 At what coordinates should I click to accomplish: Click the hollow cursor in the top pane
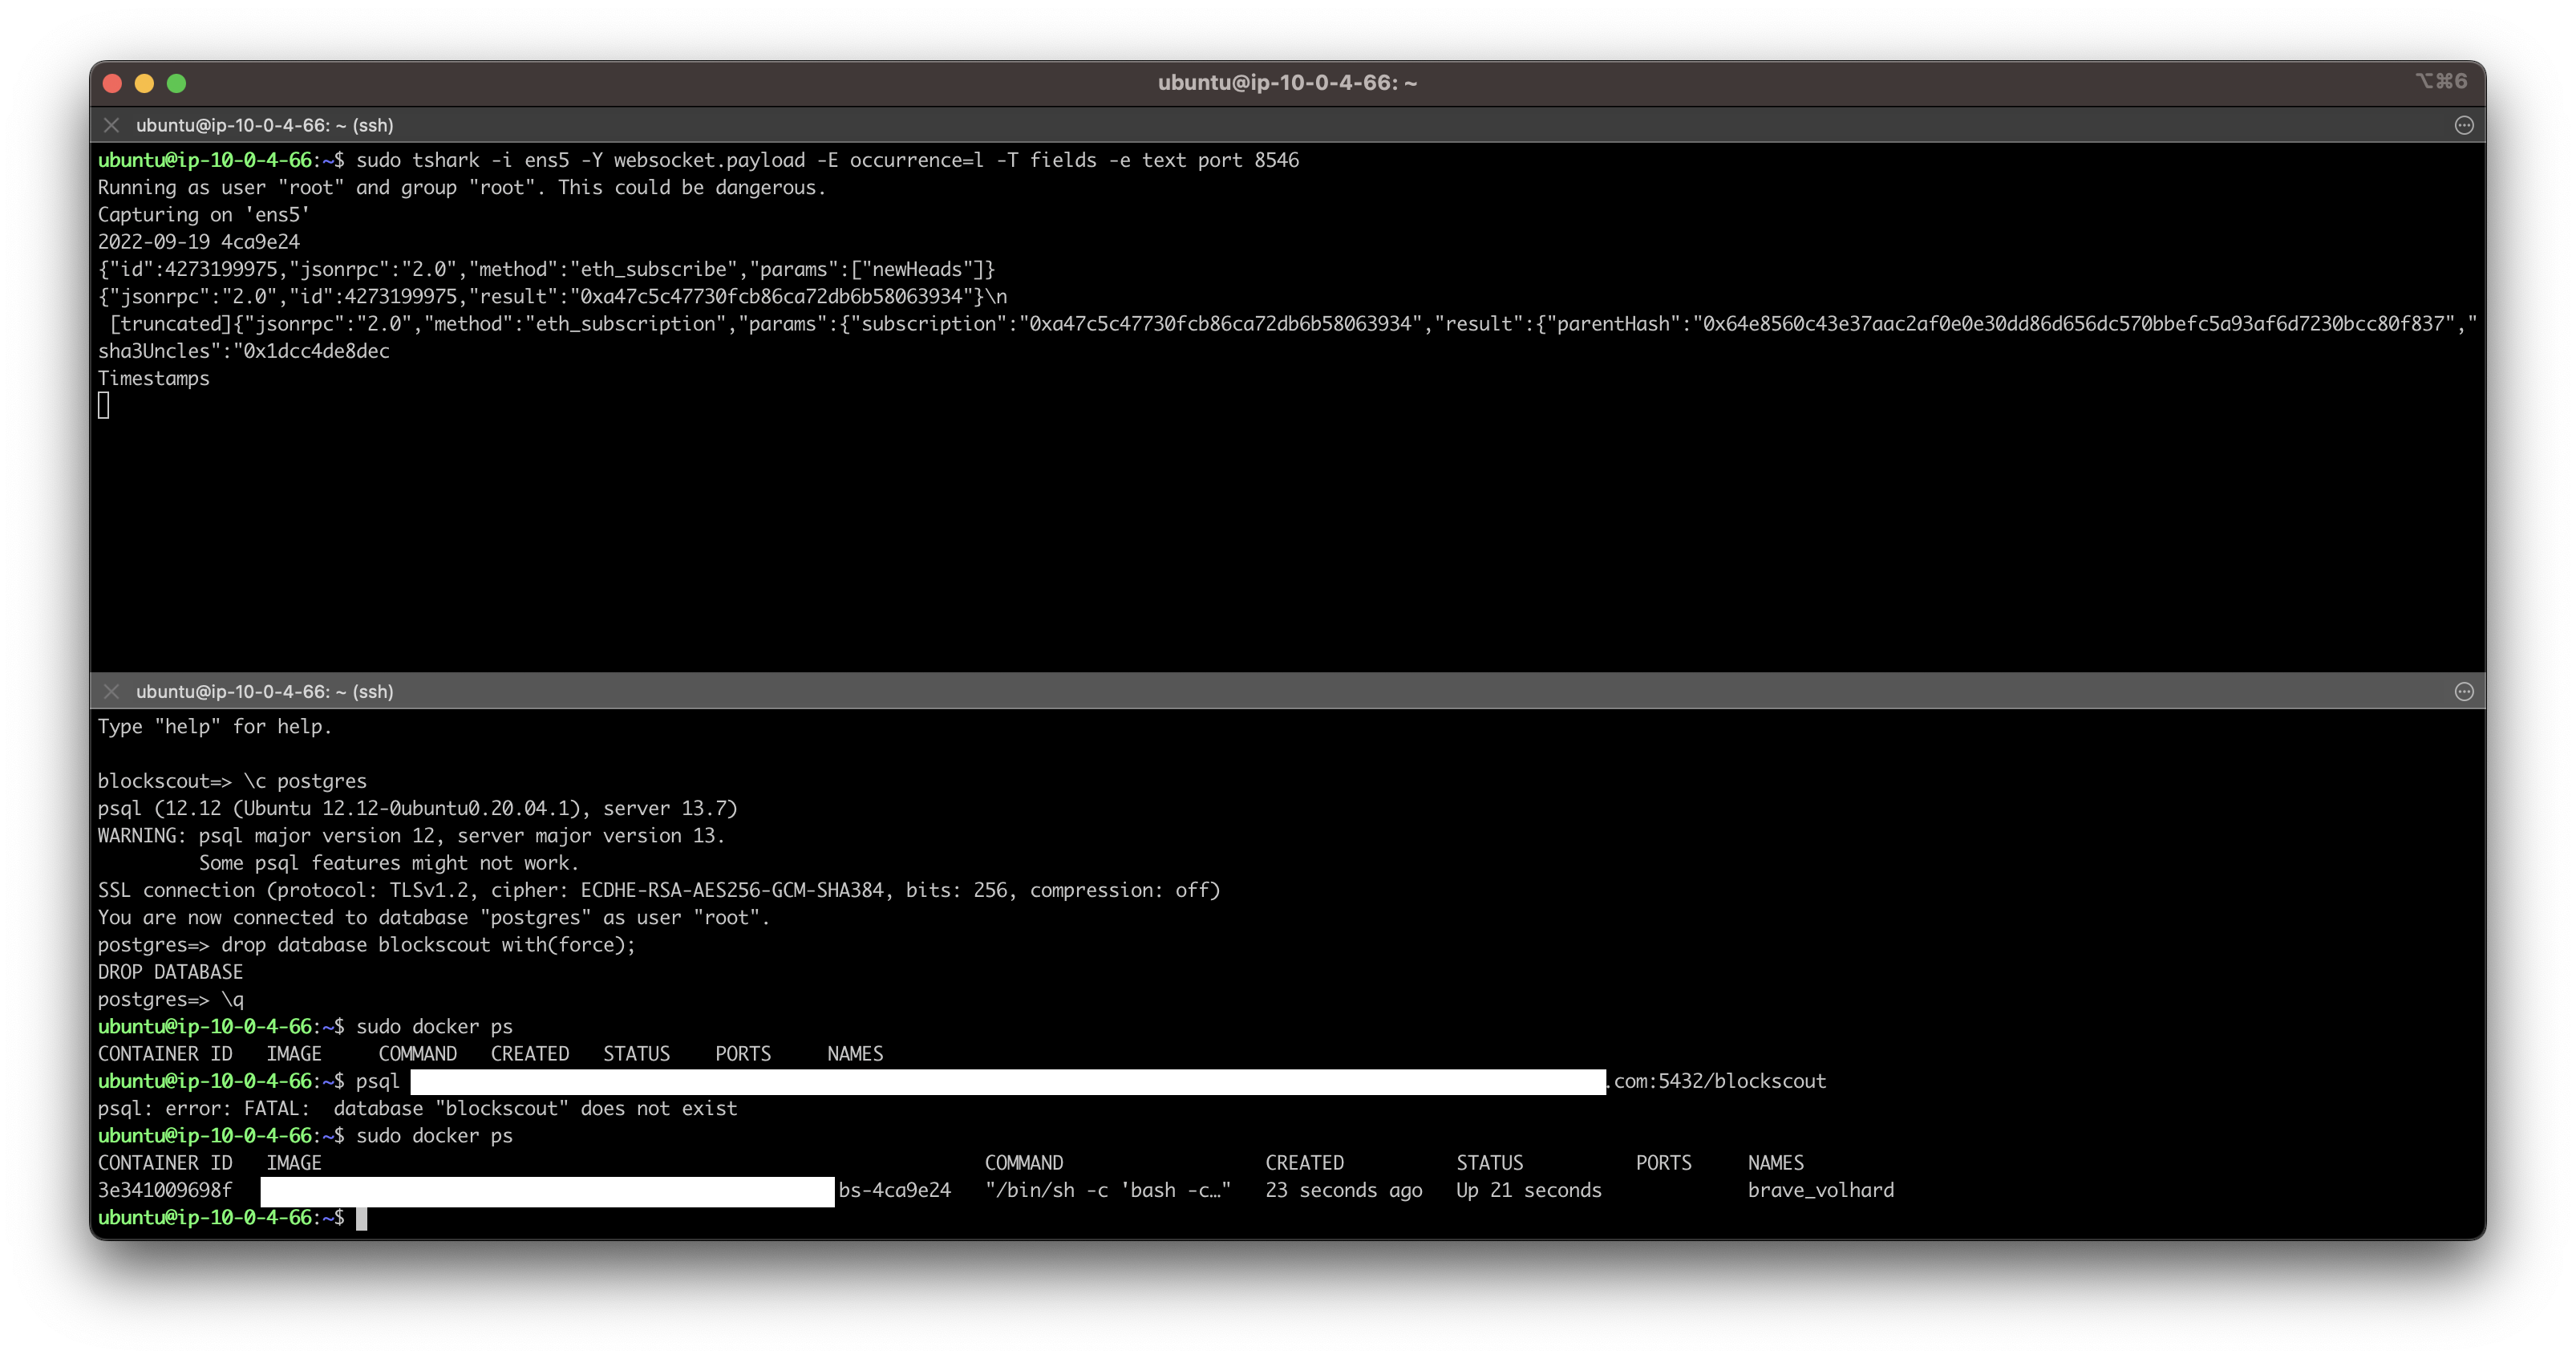[103, 405]
